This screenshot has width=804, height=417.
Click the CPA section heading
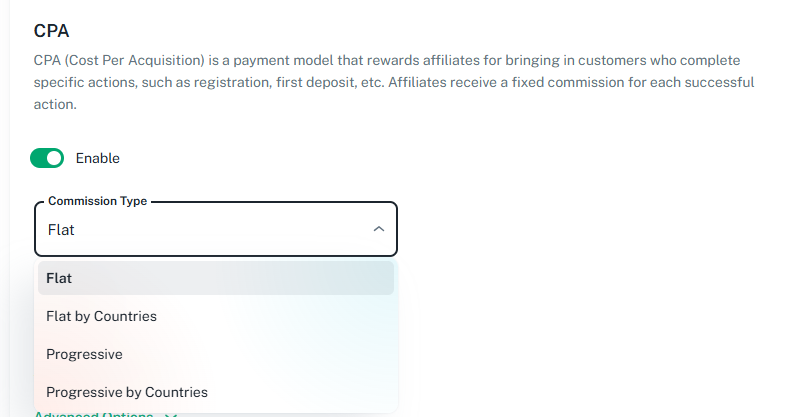tap(50, 31)
